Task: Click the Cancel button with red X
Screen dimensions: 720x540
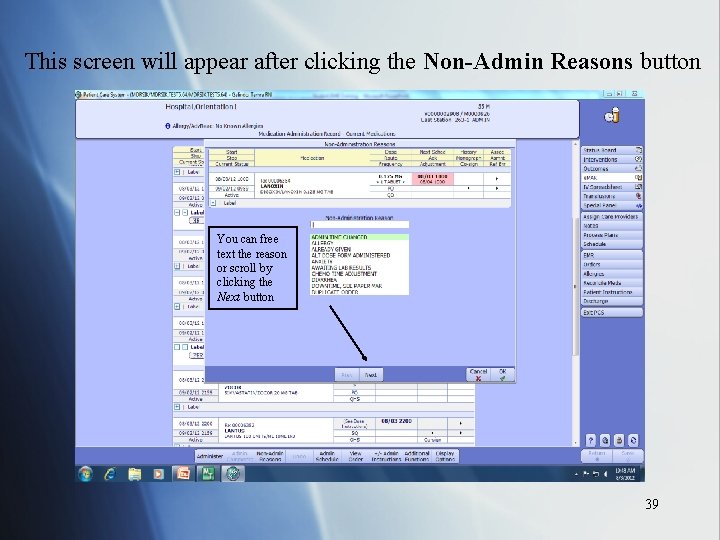Action: [478, 374]
